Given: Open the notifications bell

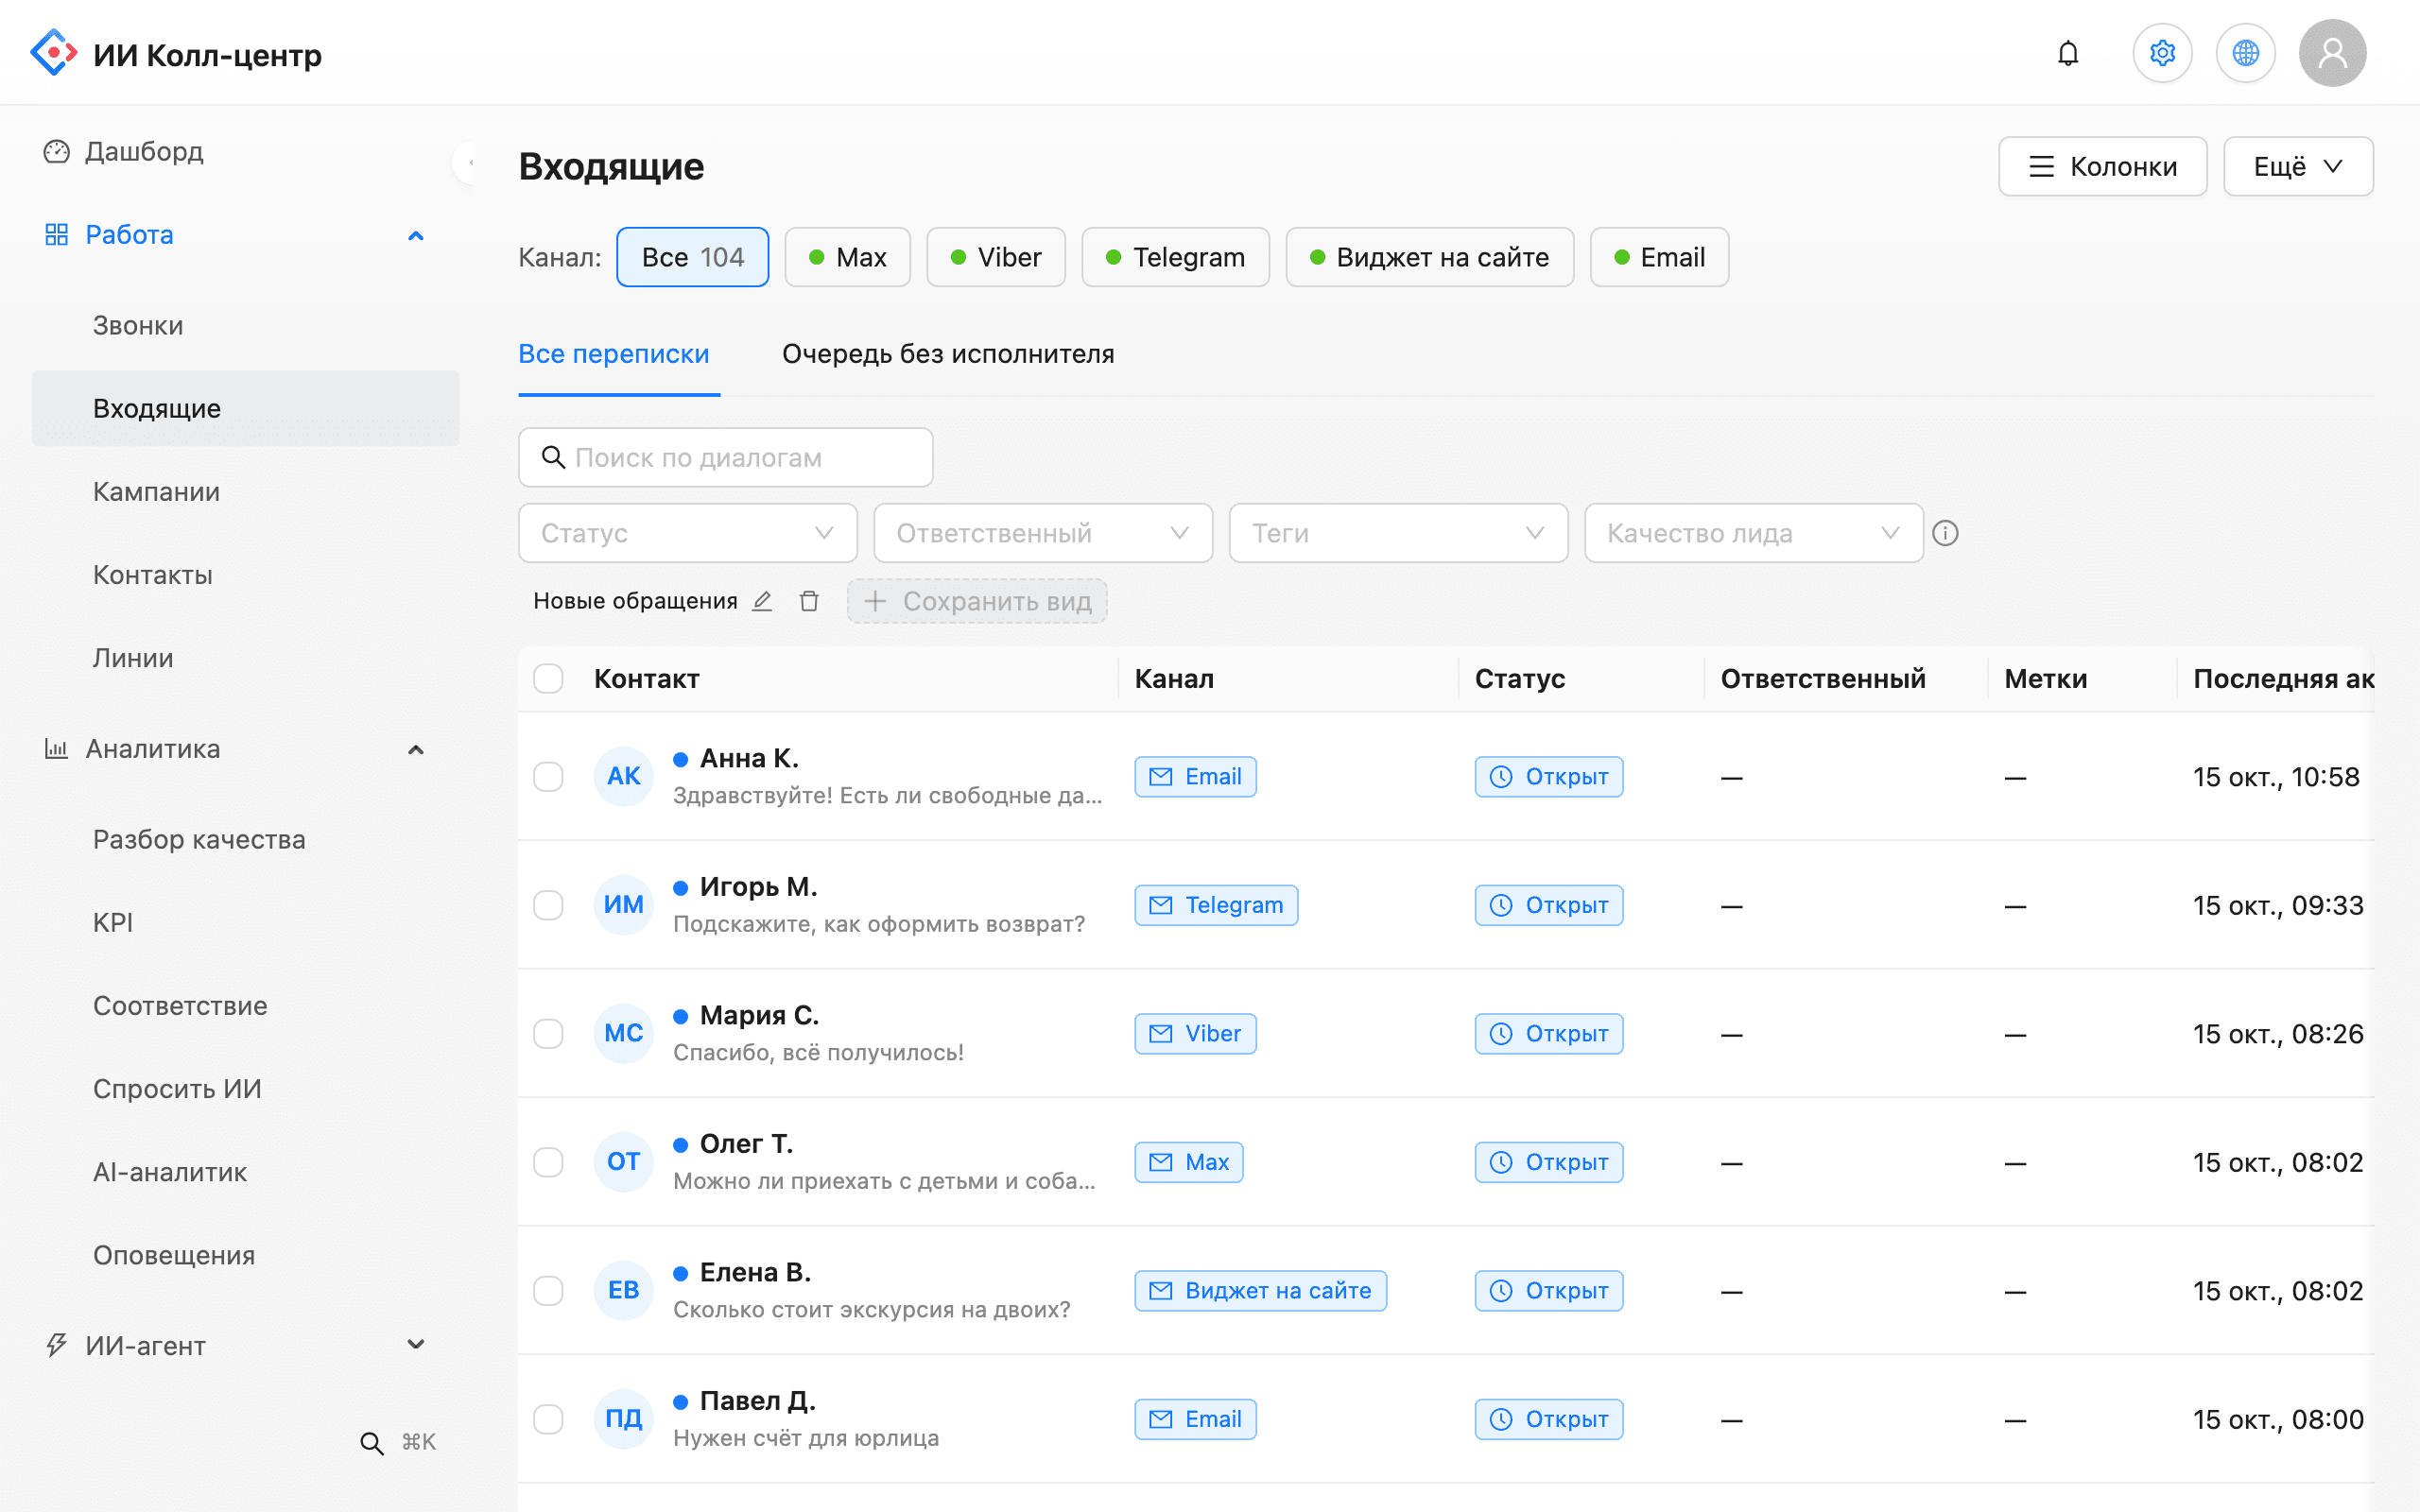Looking at the screenshot, I should [2068, 53].
